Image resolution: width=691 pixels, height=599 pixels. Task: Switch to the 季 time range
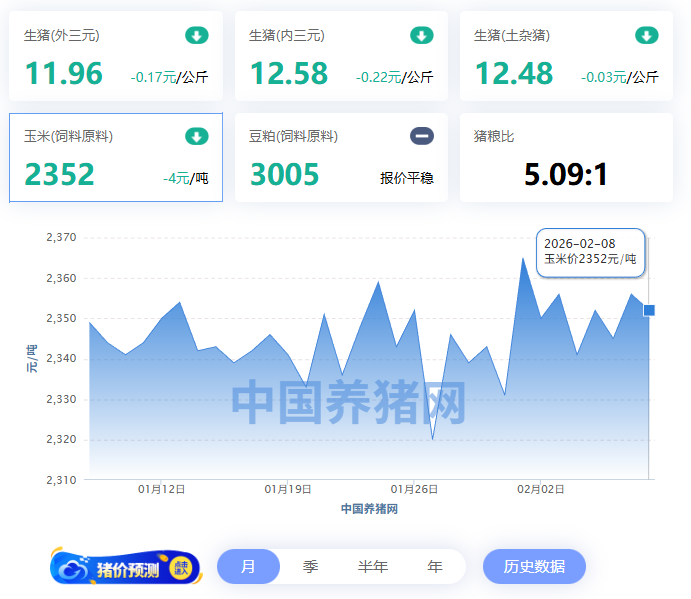[310, 567]
